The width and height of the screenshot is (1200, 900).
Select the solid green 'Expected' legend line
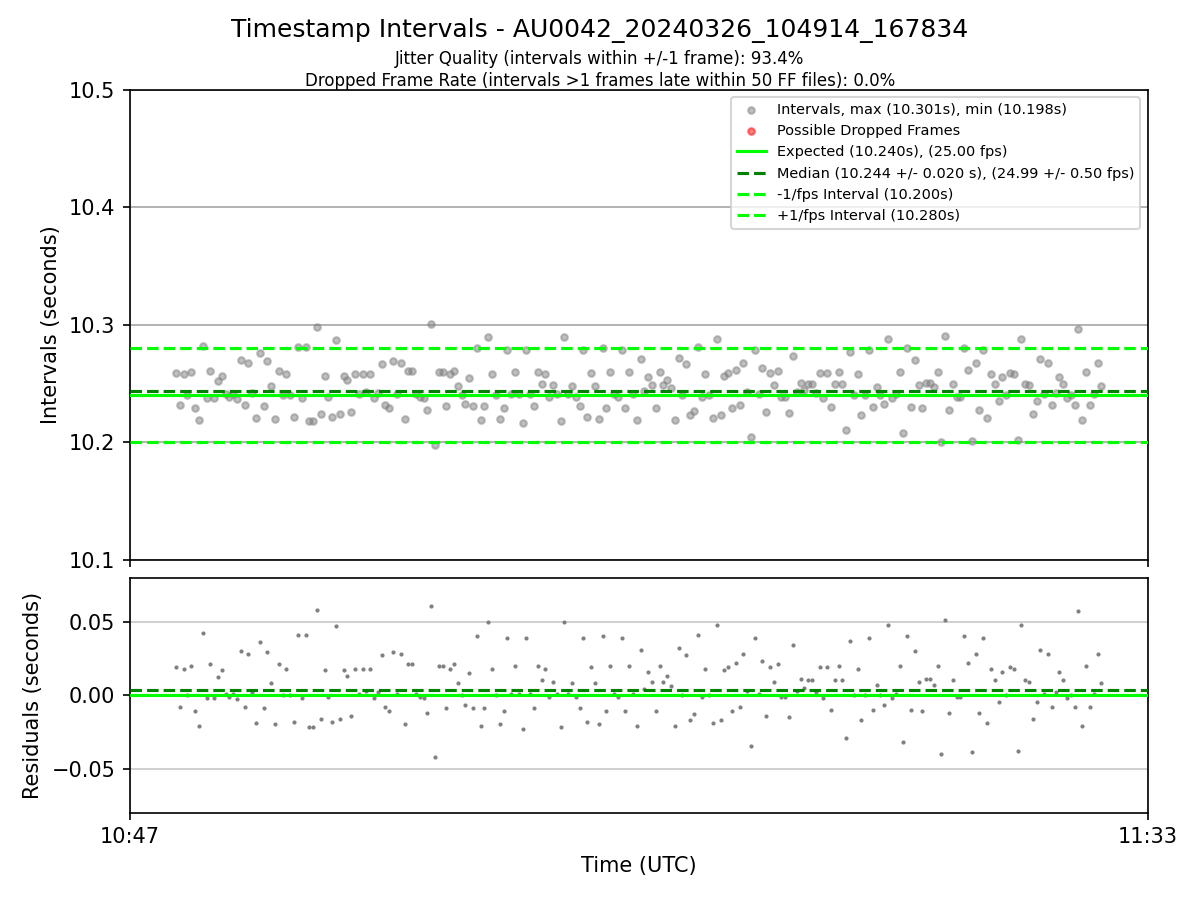coord(752,152)
